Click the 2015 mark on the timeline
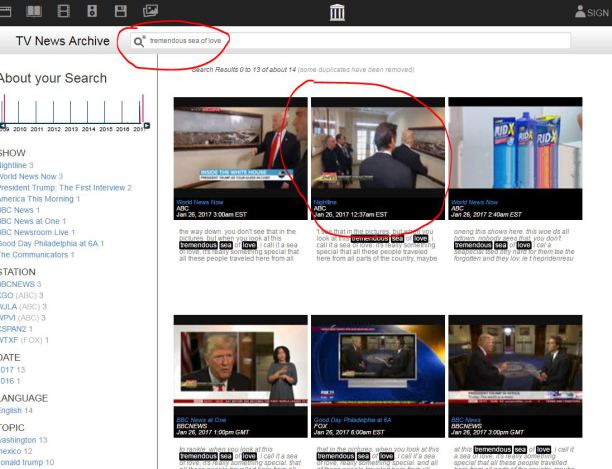Screen dimensions: 612x469 (x=105, y=129)
